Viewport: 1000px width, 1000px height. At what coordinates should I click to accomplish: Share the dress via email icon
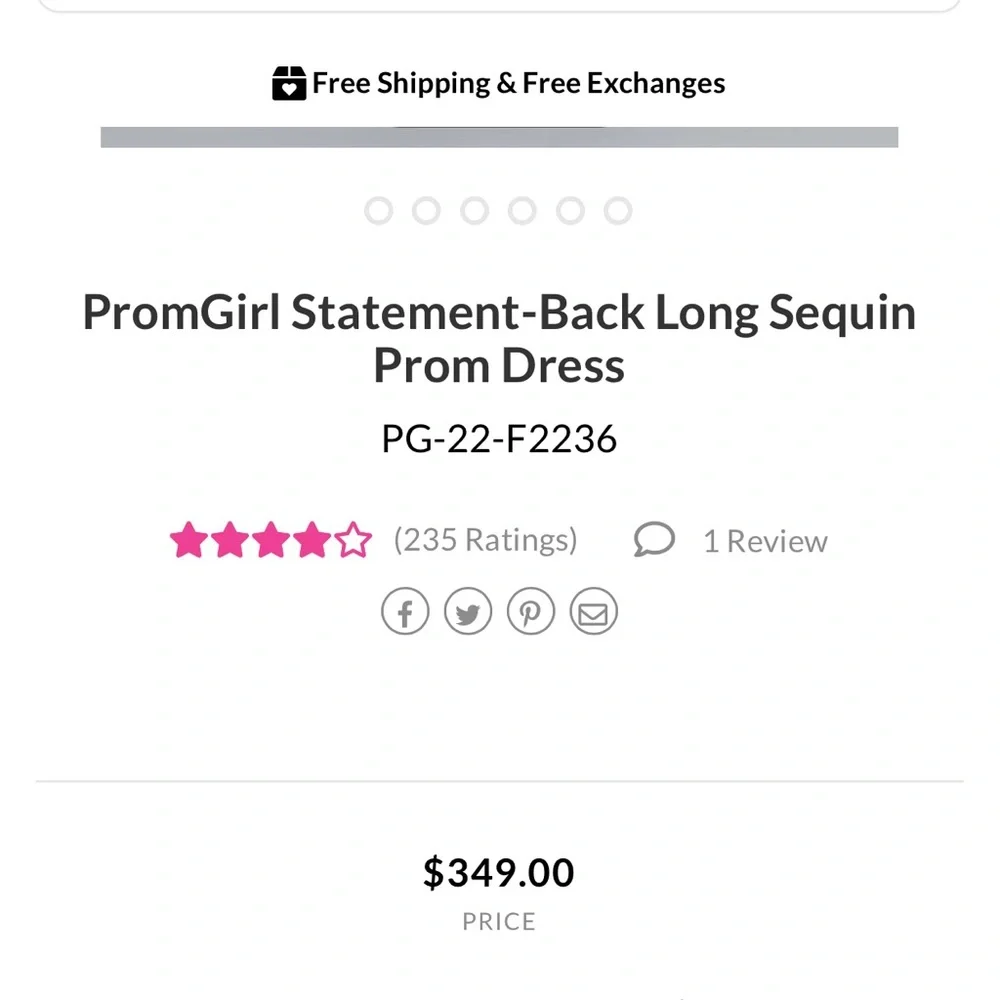click(x=594, y=611)
